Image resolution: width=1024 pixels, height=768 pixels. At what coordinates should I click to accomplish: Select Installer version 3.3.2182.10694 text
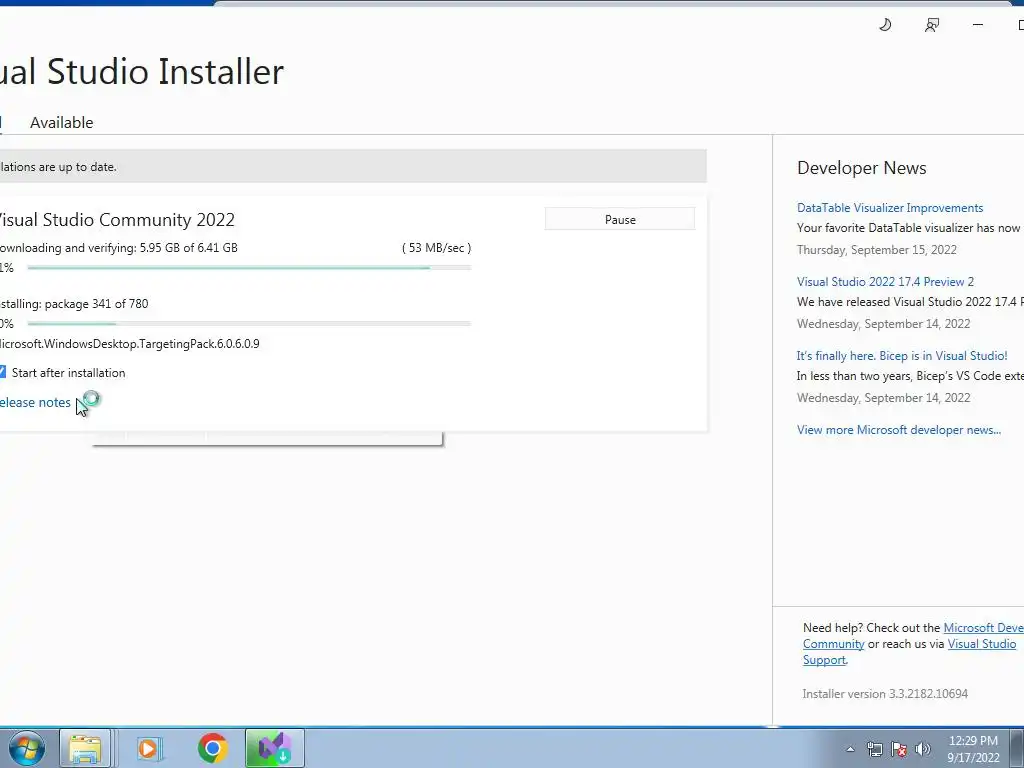click(x=885, y=694)
